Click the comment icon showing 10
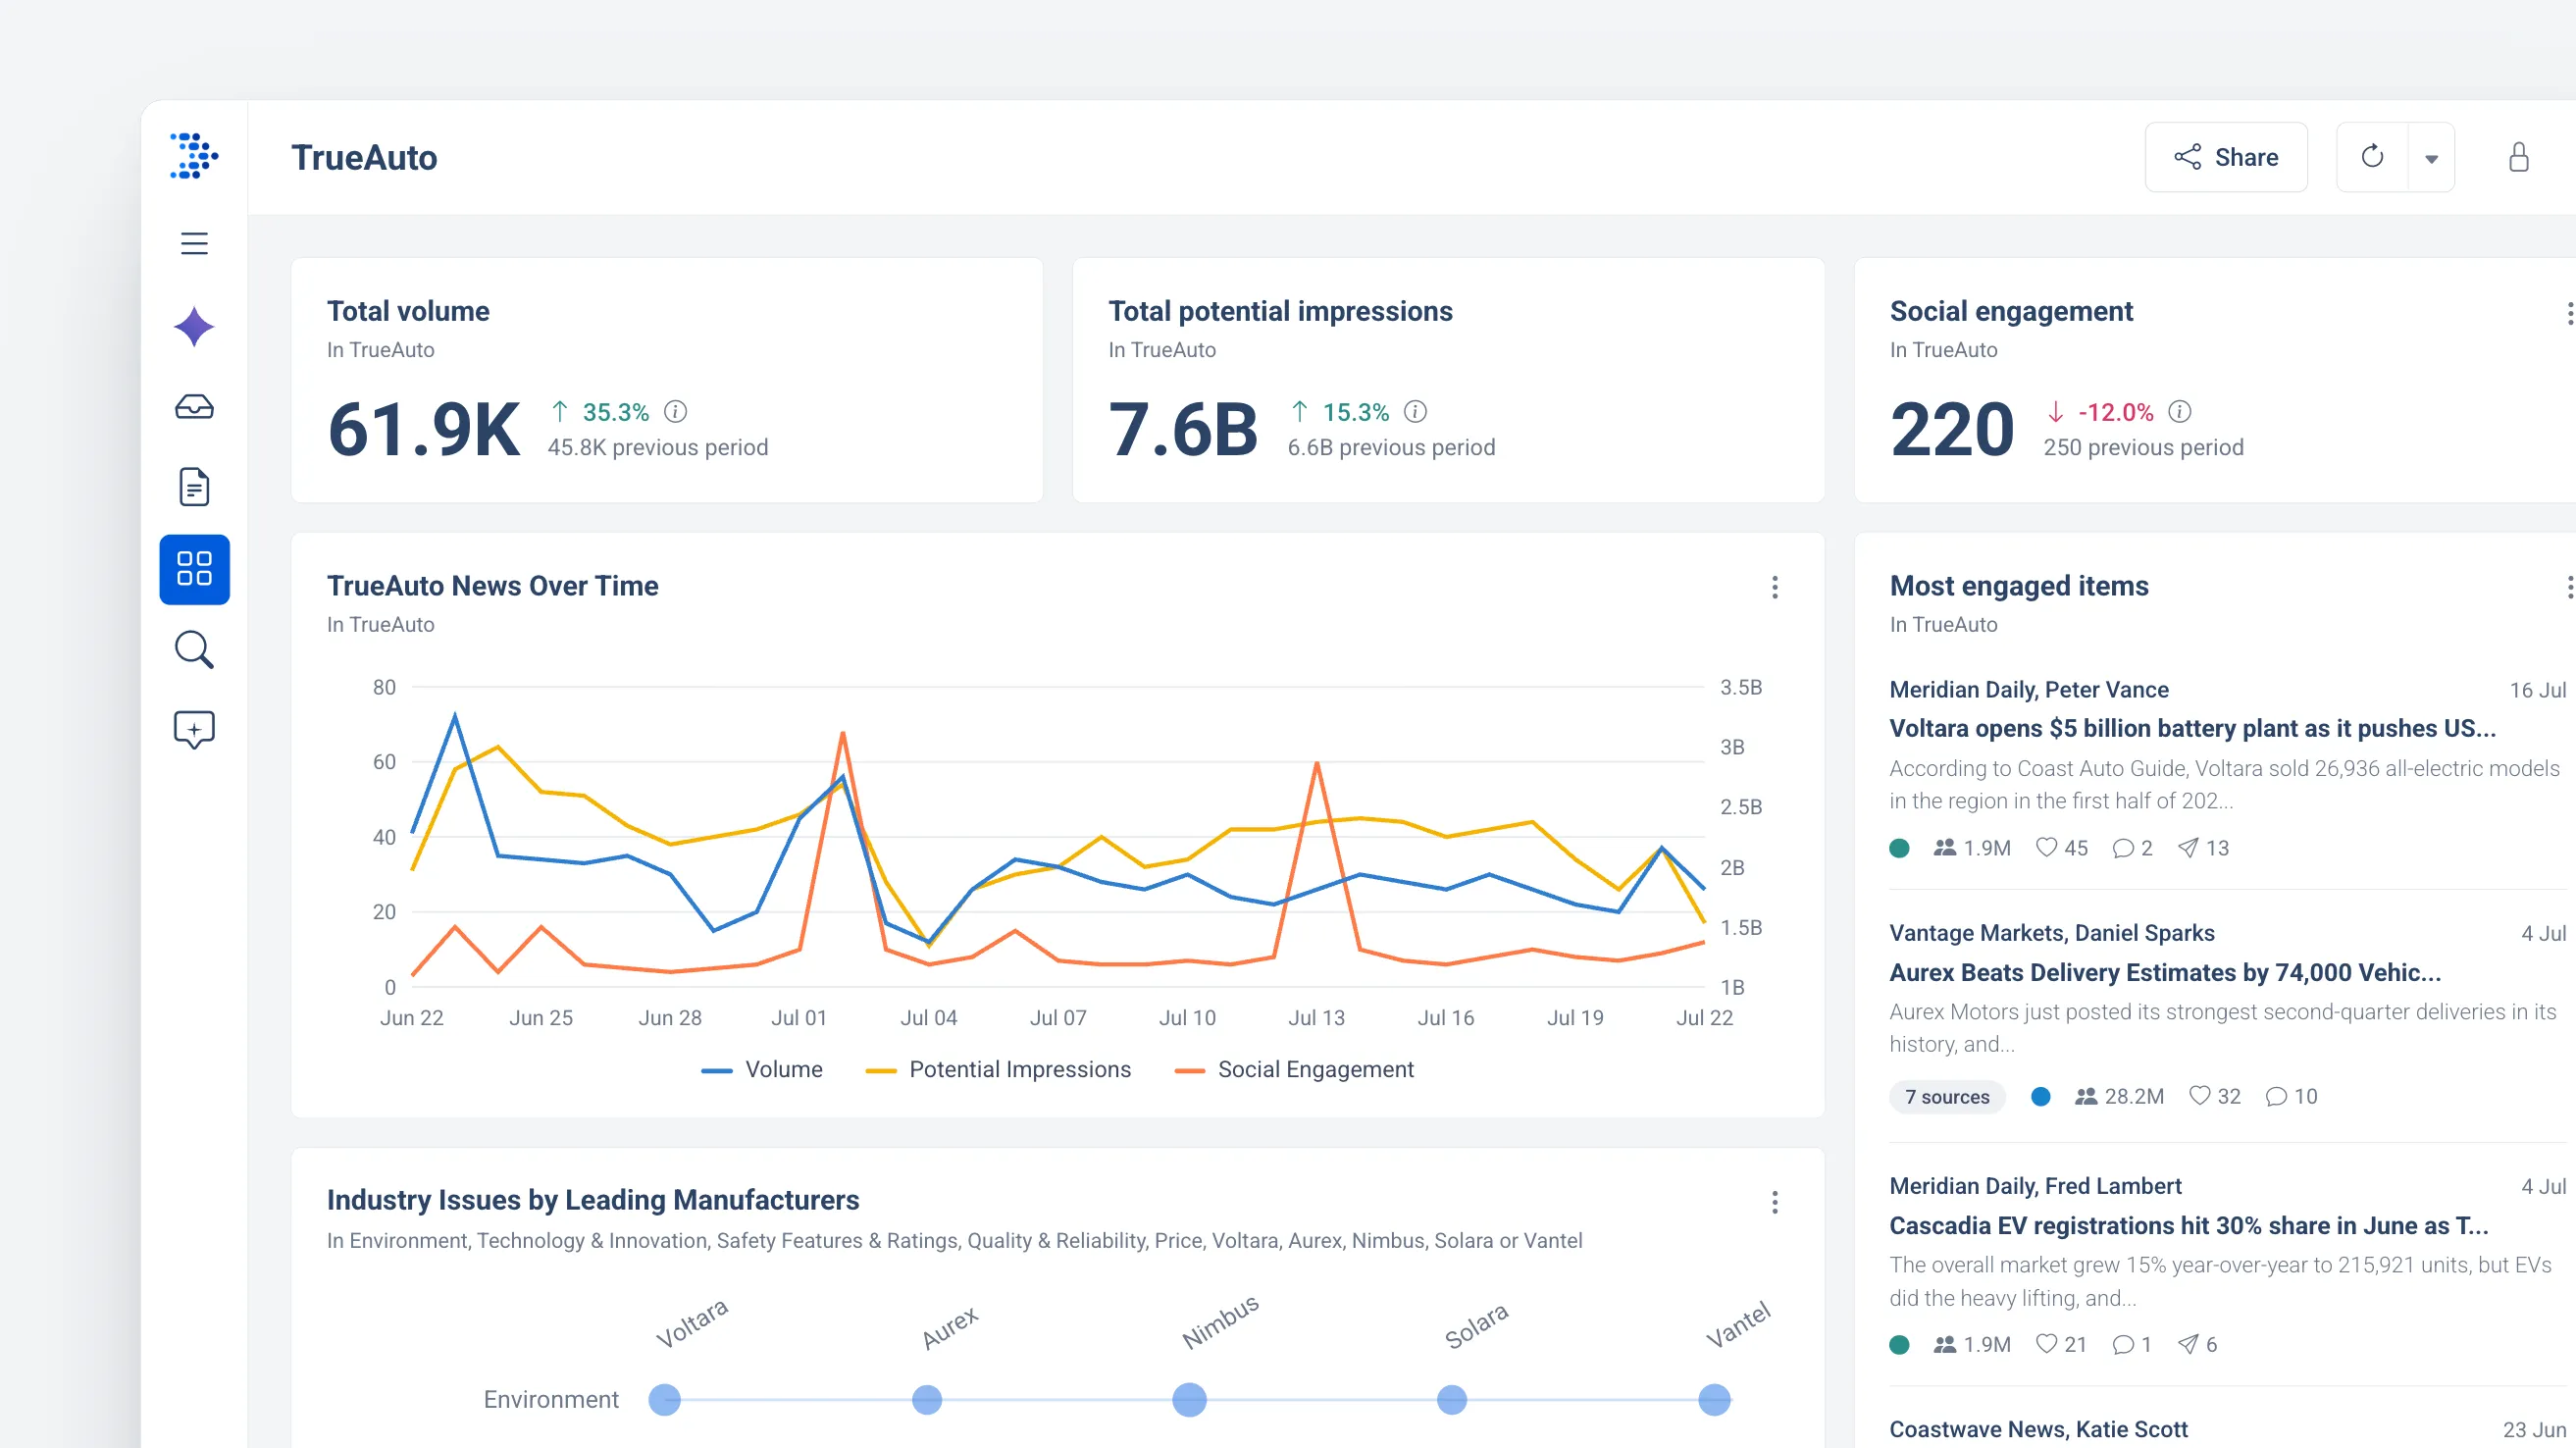 [2276, 1097]
